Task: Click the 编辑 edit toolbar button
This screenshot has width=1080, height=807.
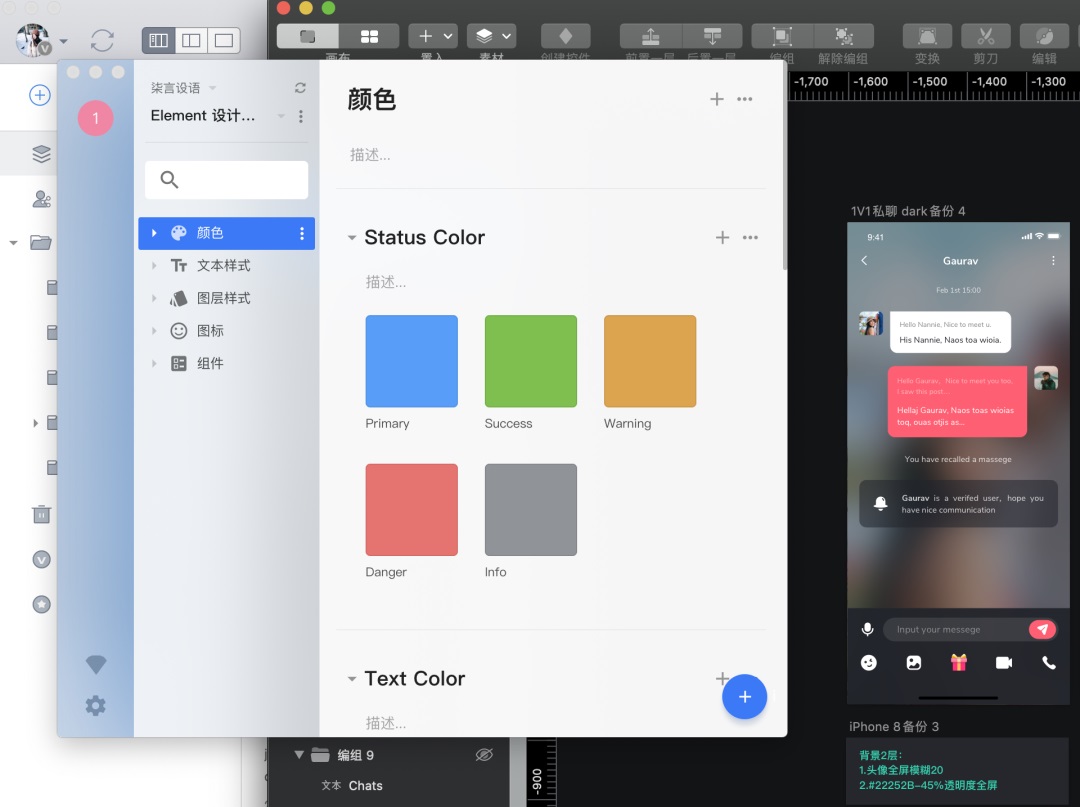Action: coord(1044,36)
